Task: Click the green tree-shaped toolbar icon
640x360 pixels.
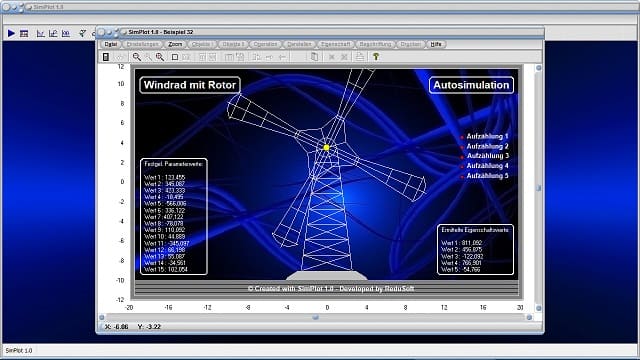Action: tap(376, 57)
